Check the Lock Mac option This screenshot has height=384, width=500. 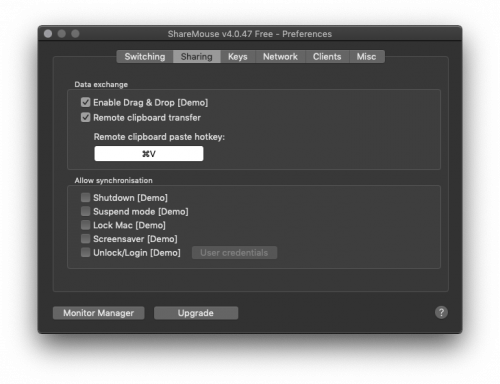(x=86, y=225)
